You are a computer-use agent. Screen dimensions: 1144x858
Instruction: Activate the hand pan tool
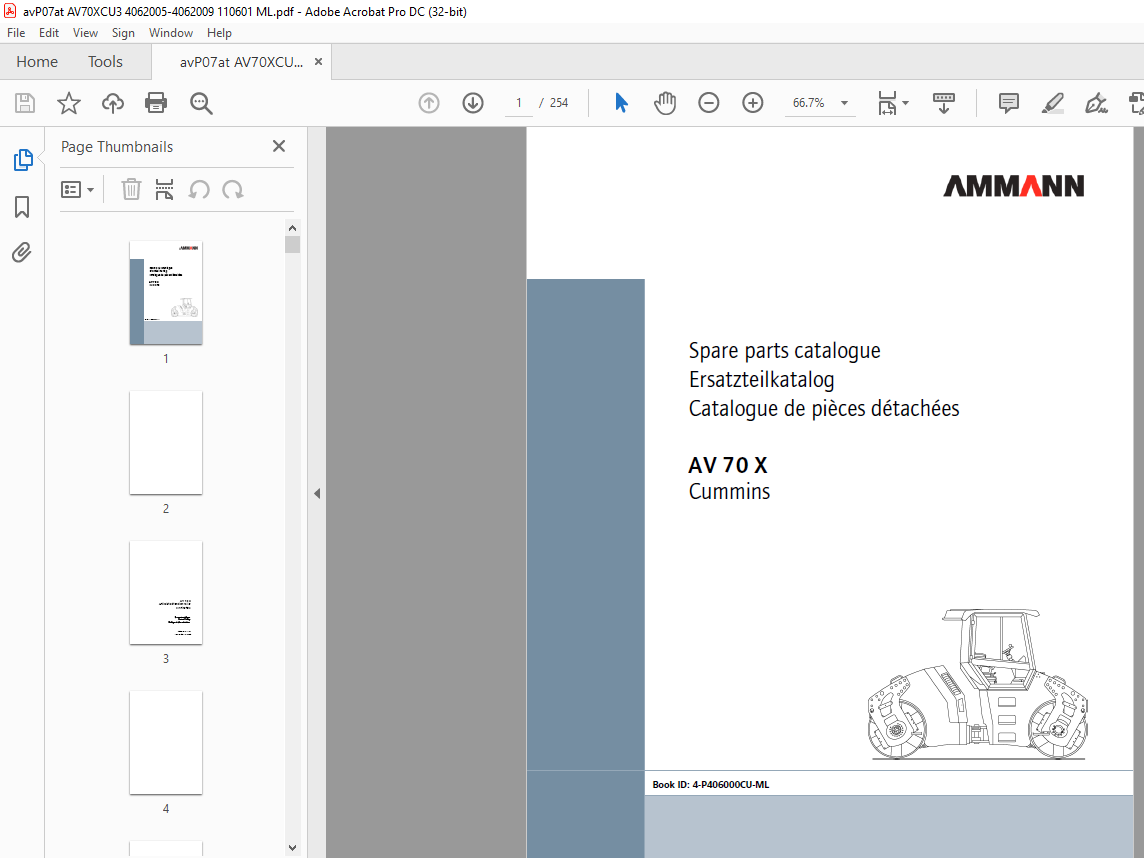665,103
